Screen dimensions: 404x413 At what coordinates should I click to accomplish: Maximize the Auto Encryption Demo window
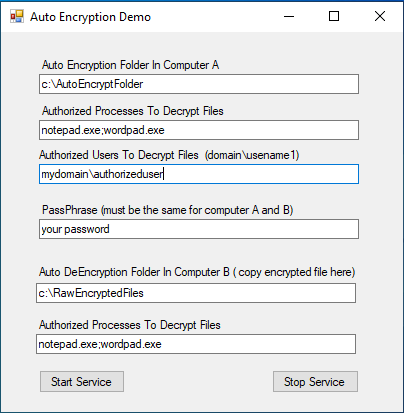point(334,16)
